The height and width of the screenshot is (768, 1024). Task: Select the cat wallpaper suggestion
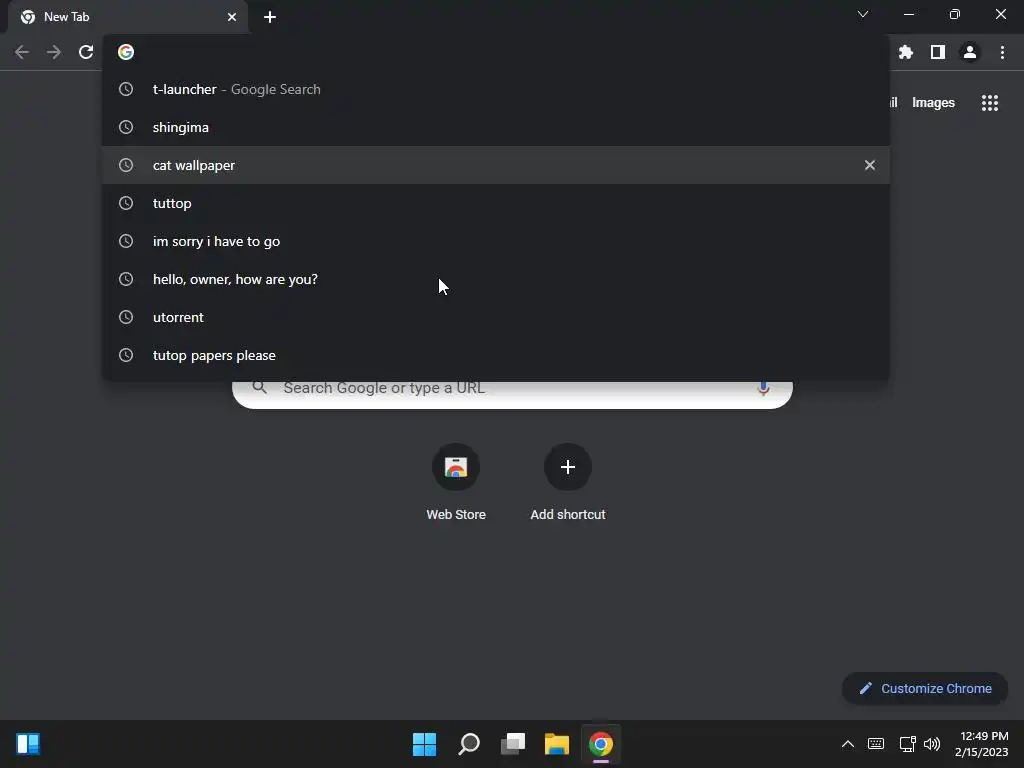tap(496, 165)
